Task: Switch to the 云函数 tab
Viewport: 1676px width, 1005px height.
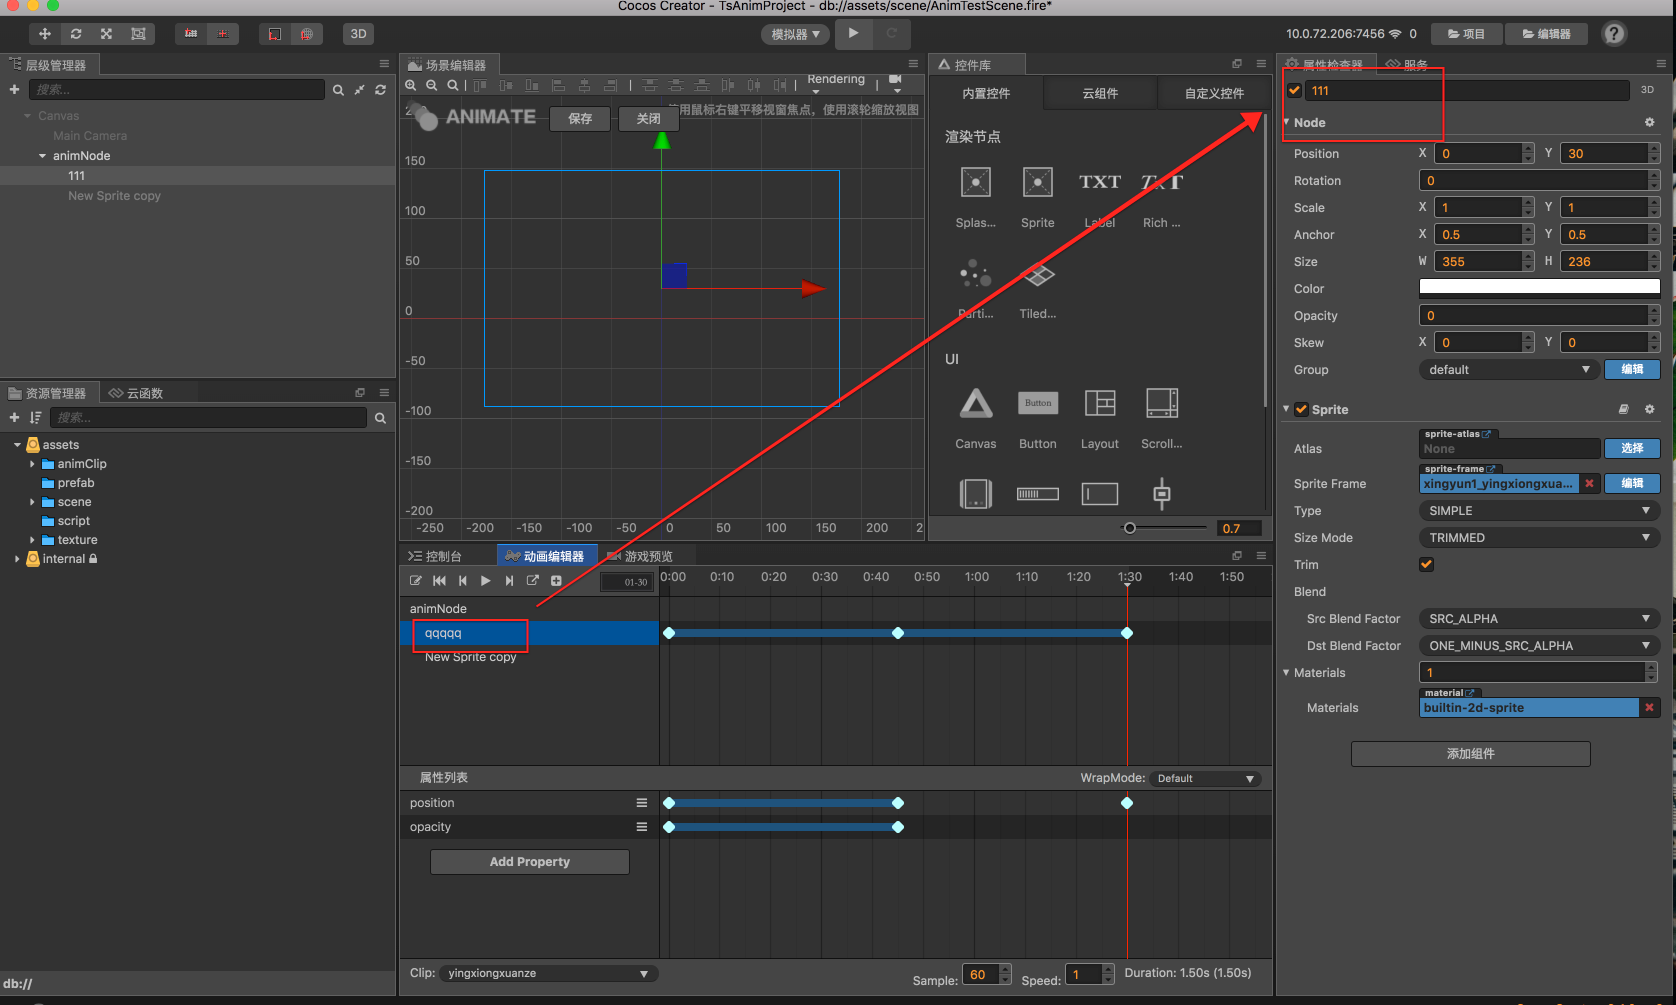Action: pos(136,393)
